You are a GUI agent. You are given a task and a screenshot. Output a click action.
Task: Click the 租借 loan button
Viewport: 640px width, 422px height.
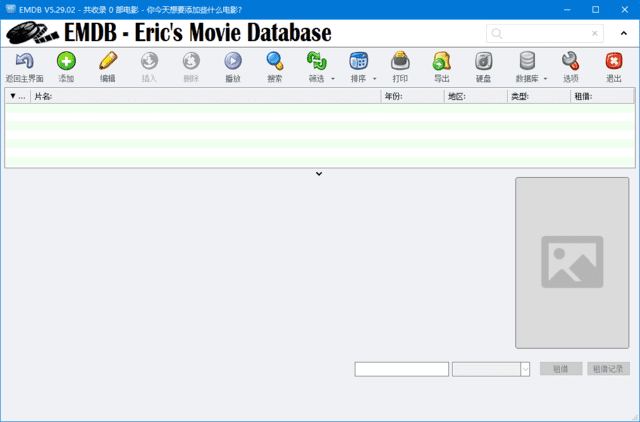coord(561,369)
